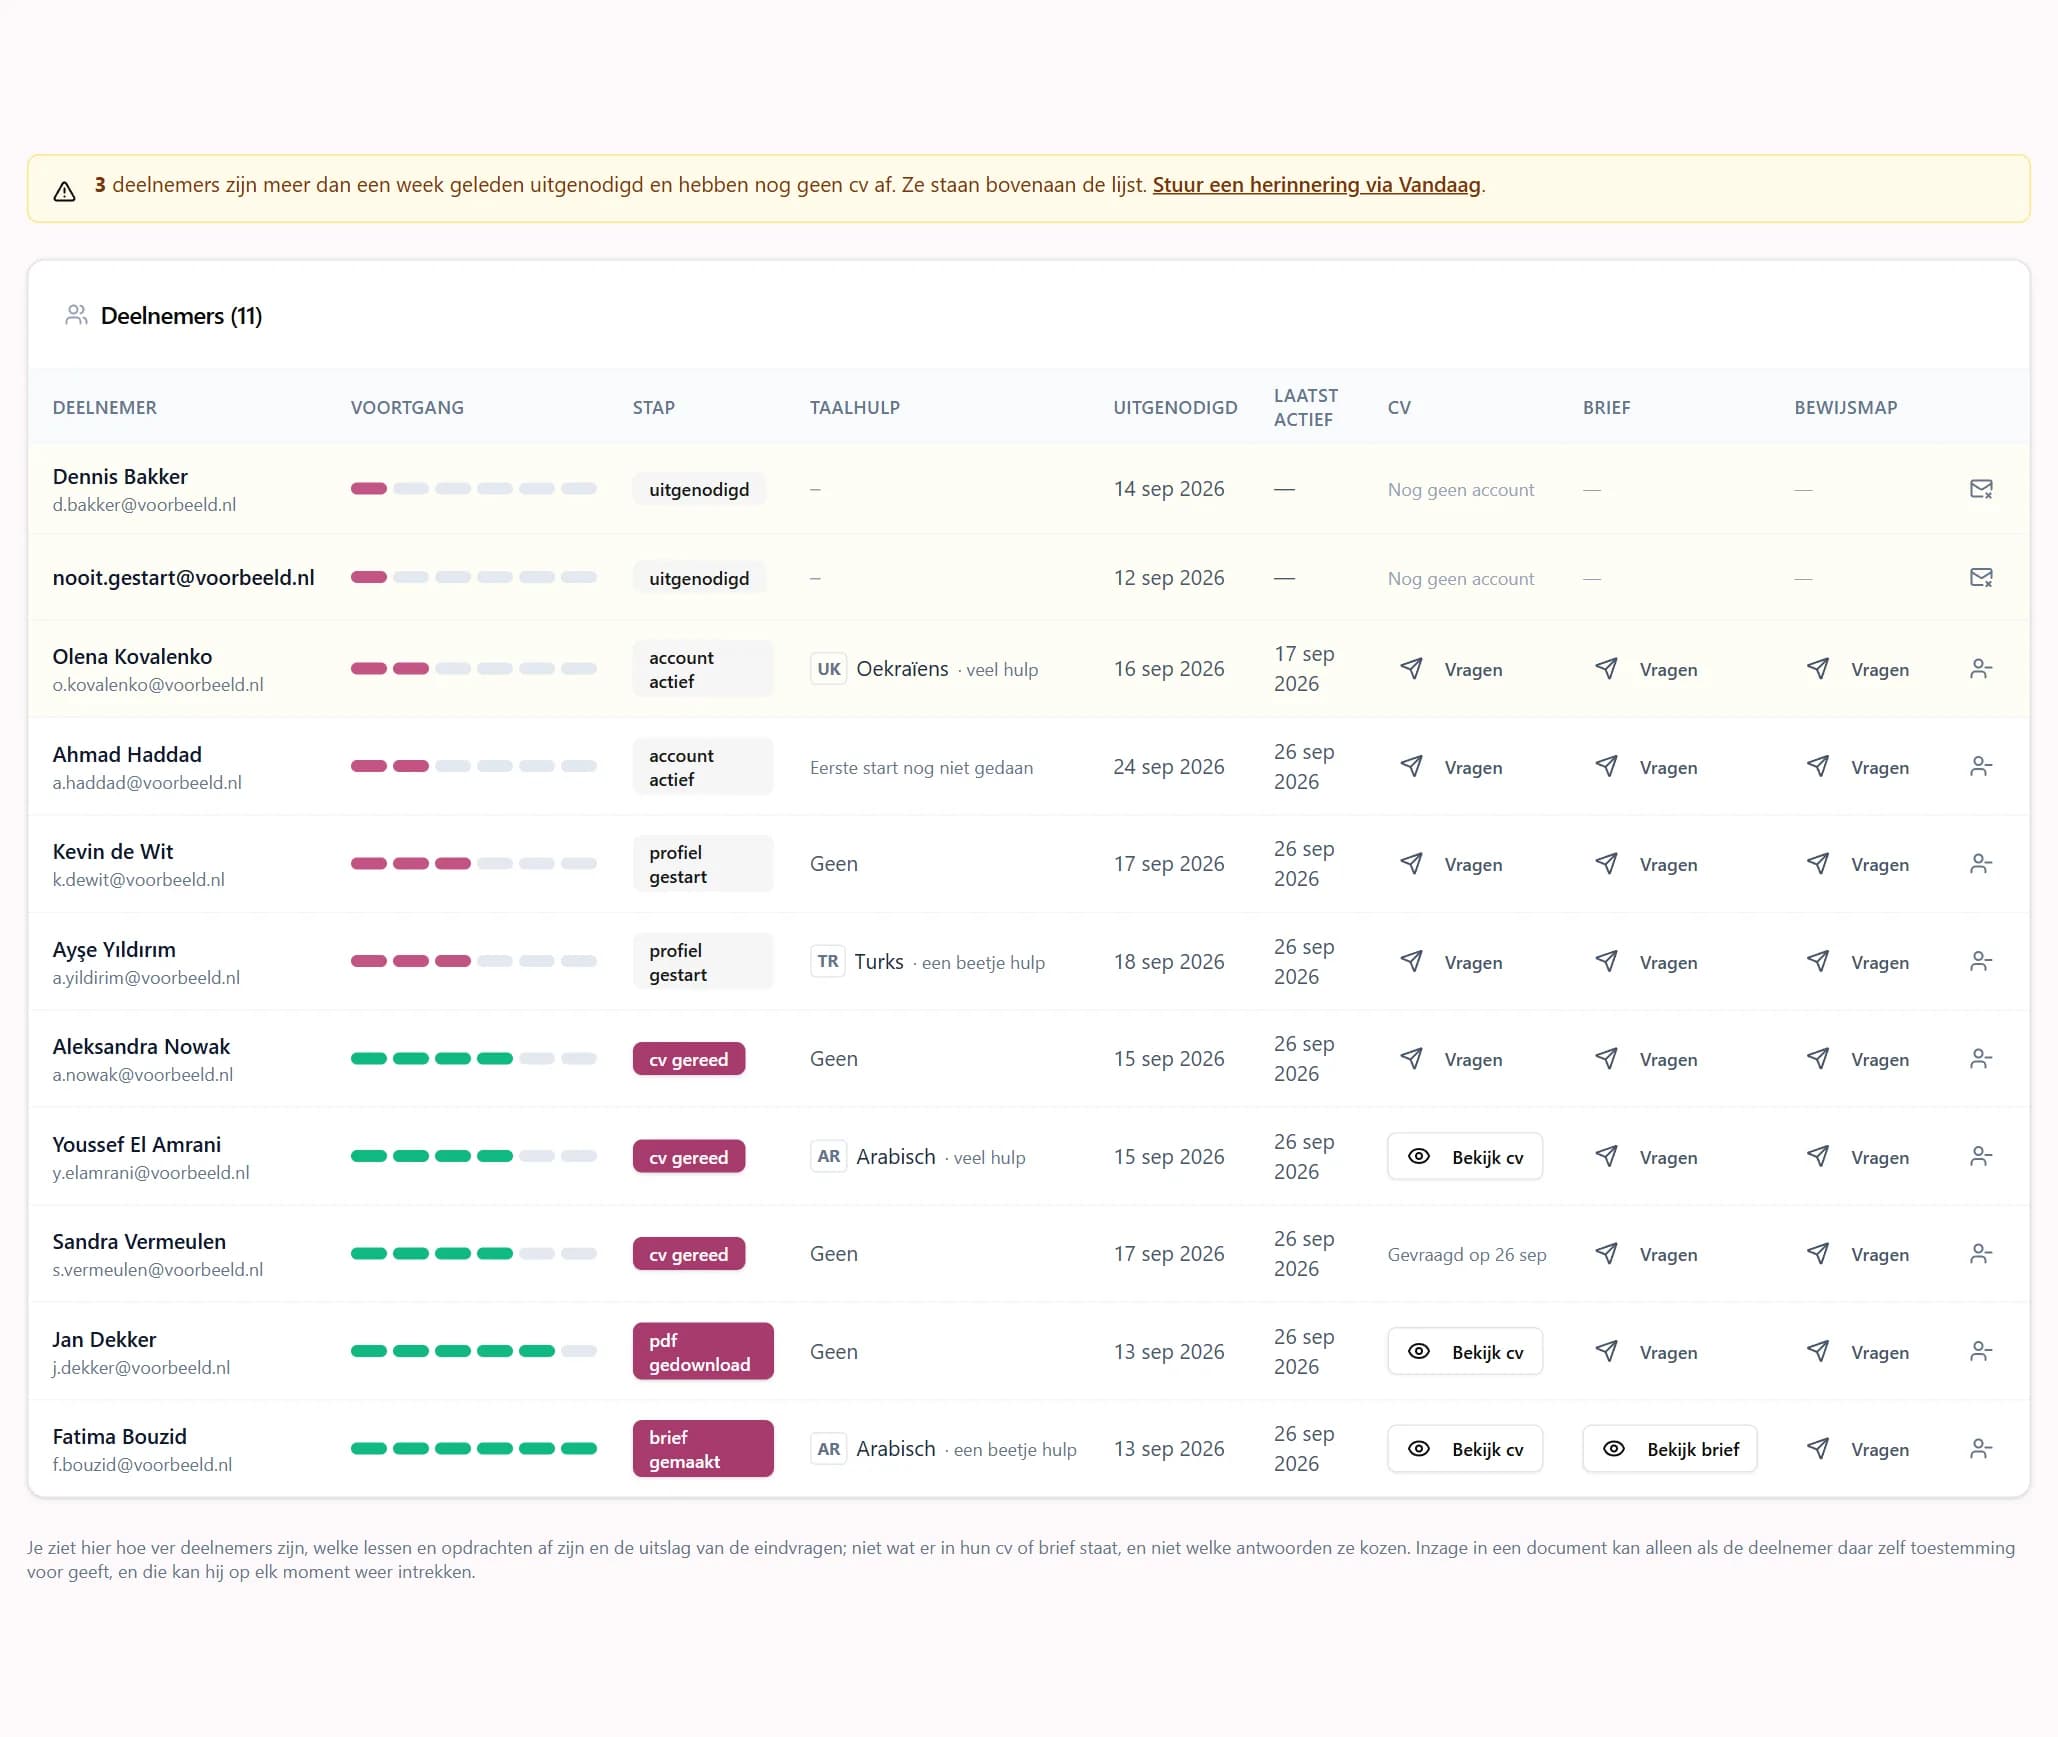Click the warning triangle icon in the yellow banner
The height and width of the screenshot is (1737, 2058).
(x=65, y=191)
